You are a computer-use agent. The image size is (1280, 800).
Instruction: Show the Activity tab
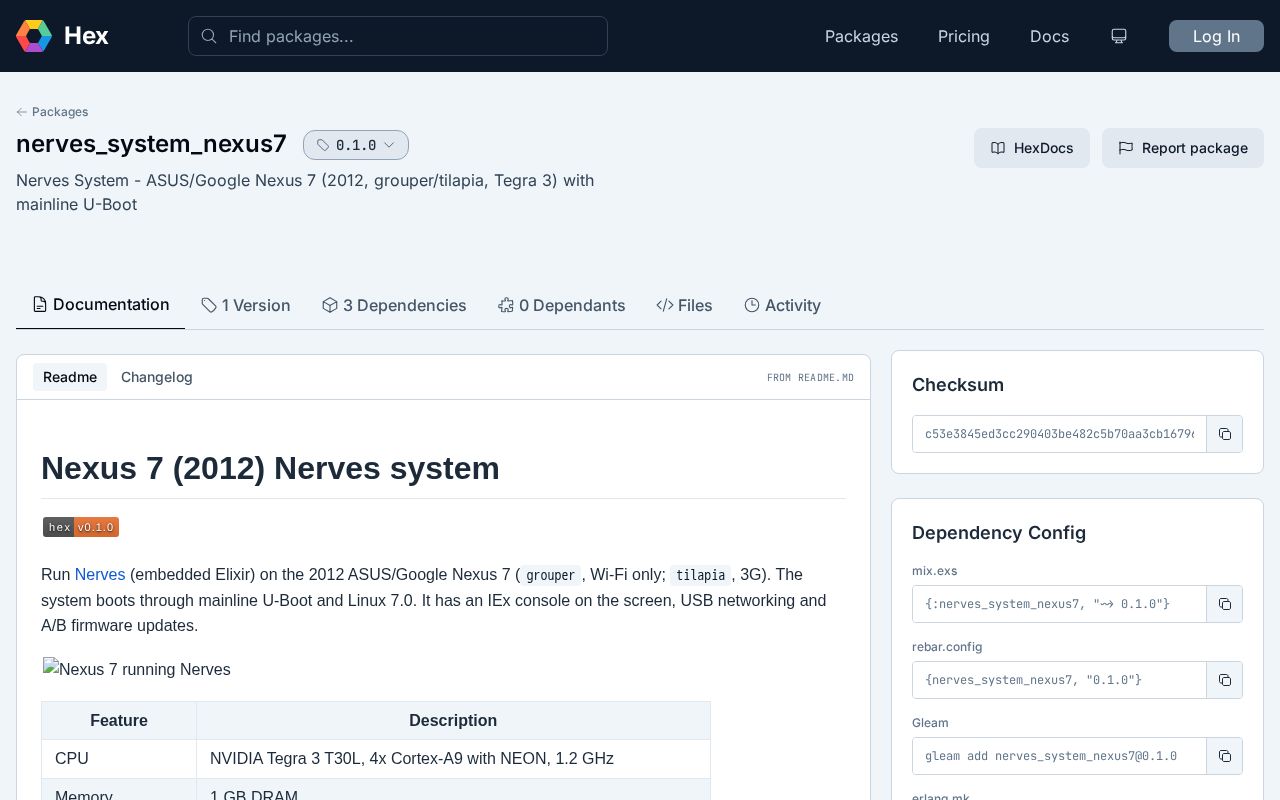783,305
